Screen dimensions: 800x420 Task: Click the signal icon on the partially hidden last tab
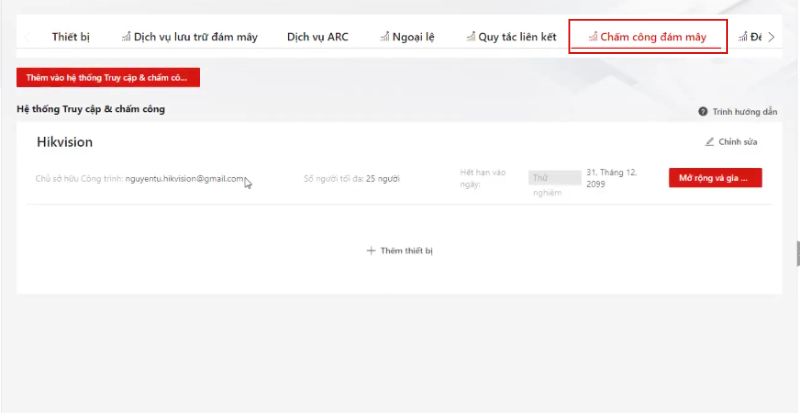(743, 37)
